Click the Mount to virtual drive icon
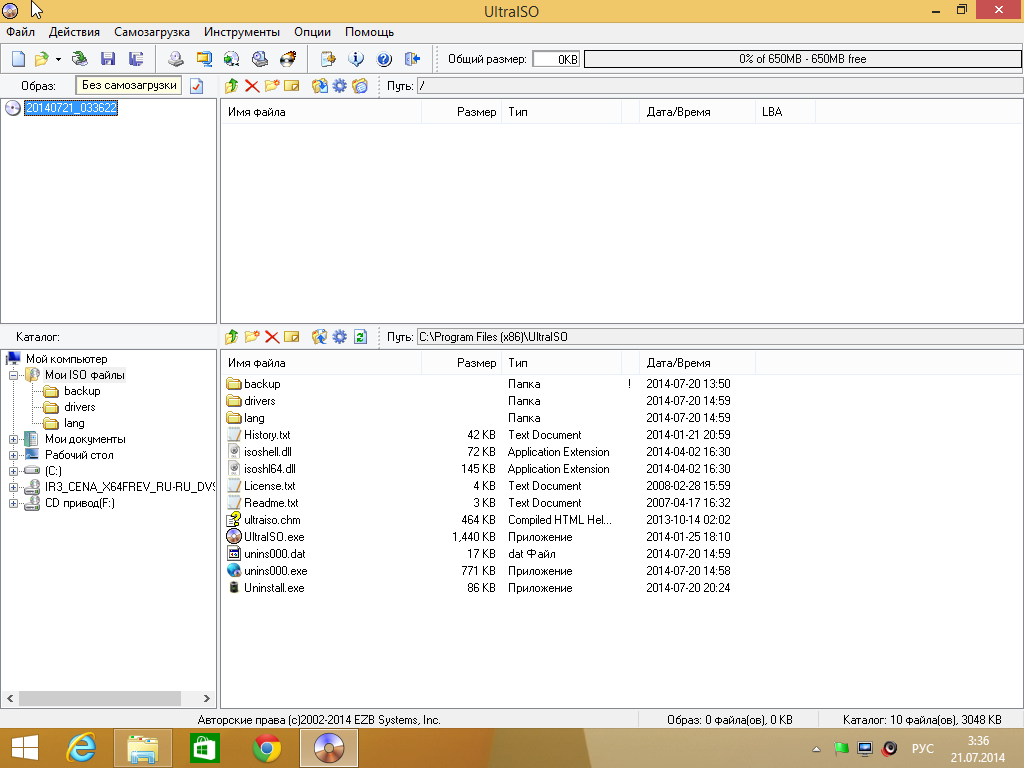This screenshot has width=1024, height=768. click(x=260, y=59)
